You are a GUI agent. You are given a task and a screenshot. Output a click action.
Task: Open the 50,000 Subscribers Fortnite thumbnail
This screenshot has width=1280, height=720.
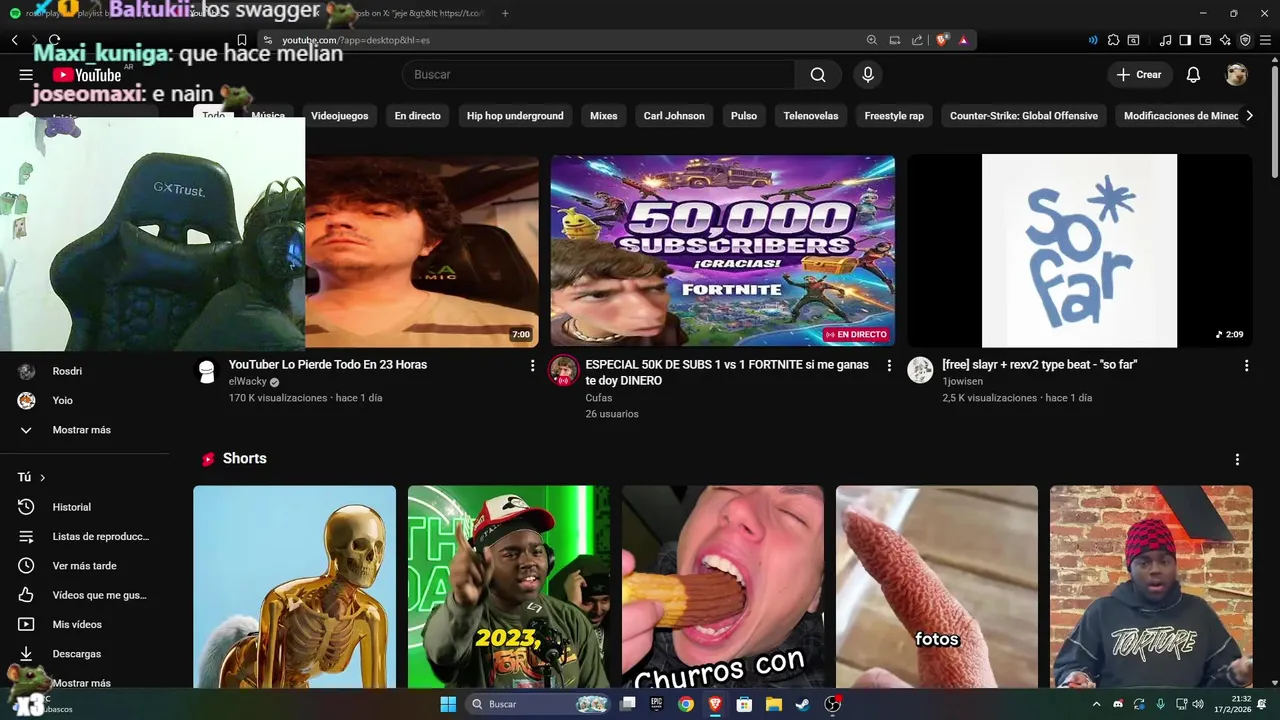coord(723,251)
